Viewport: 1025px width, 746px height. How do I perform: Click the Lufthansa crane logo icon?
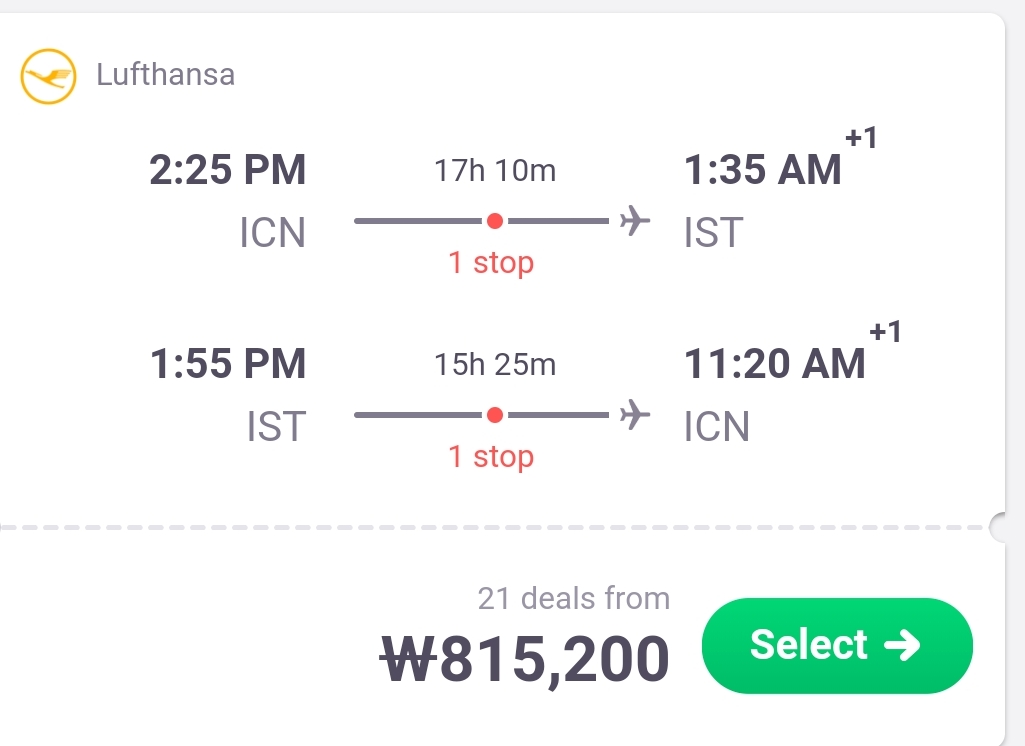click(x=48, y=76)
